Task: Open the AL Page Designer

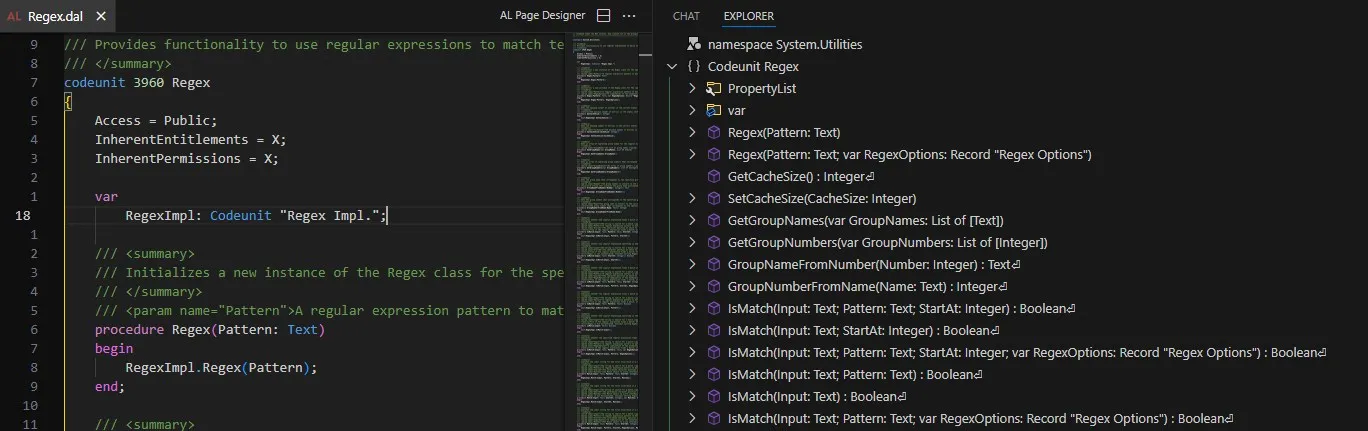Action: [x=542, y=16]
